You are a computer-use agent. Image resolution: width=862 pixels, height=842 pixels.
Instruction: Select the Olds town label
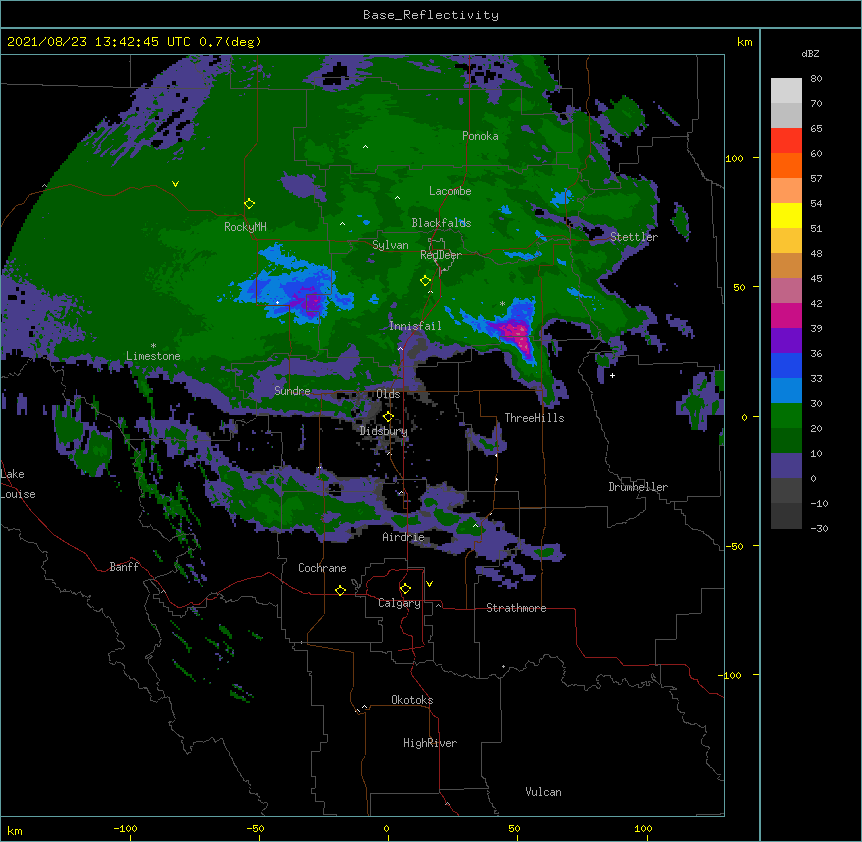pos(388,394)
